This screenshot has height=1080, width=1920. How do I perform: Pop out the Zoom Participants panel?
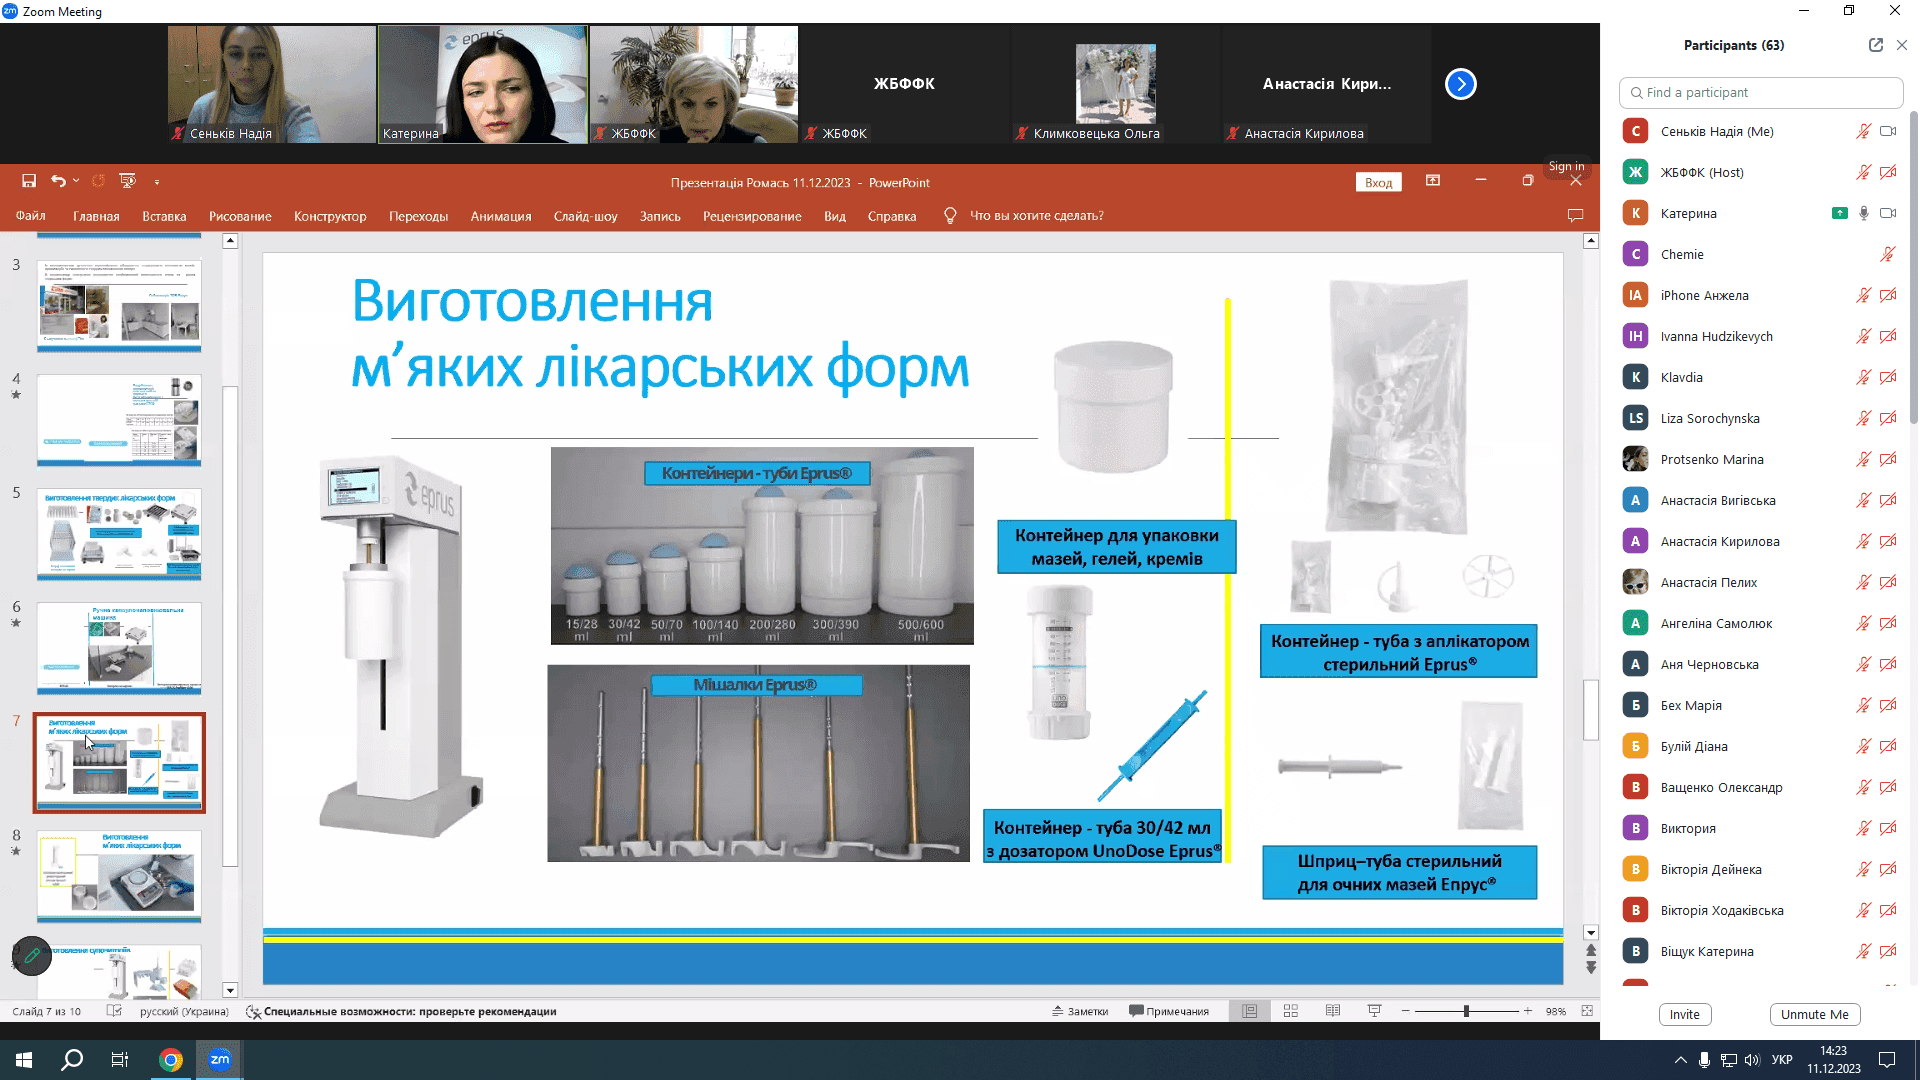(x=1876, y=45)
